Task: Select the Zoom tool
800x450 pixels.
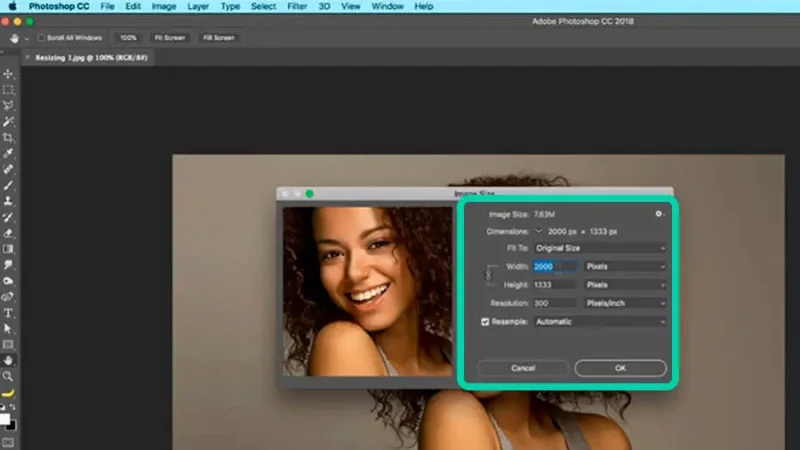Action: pyautogui.click(x=8, y=377)
